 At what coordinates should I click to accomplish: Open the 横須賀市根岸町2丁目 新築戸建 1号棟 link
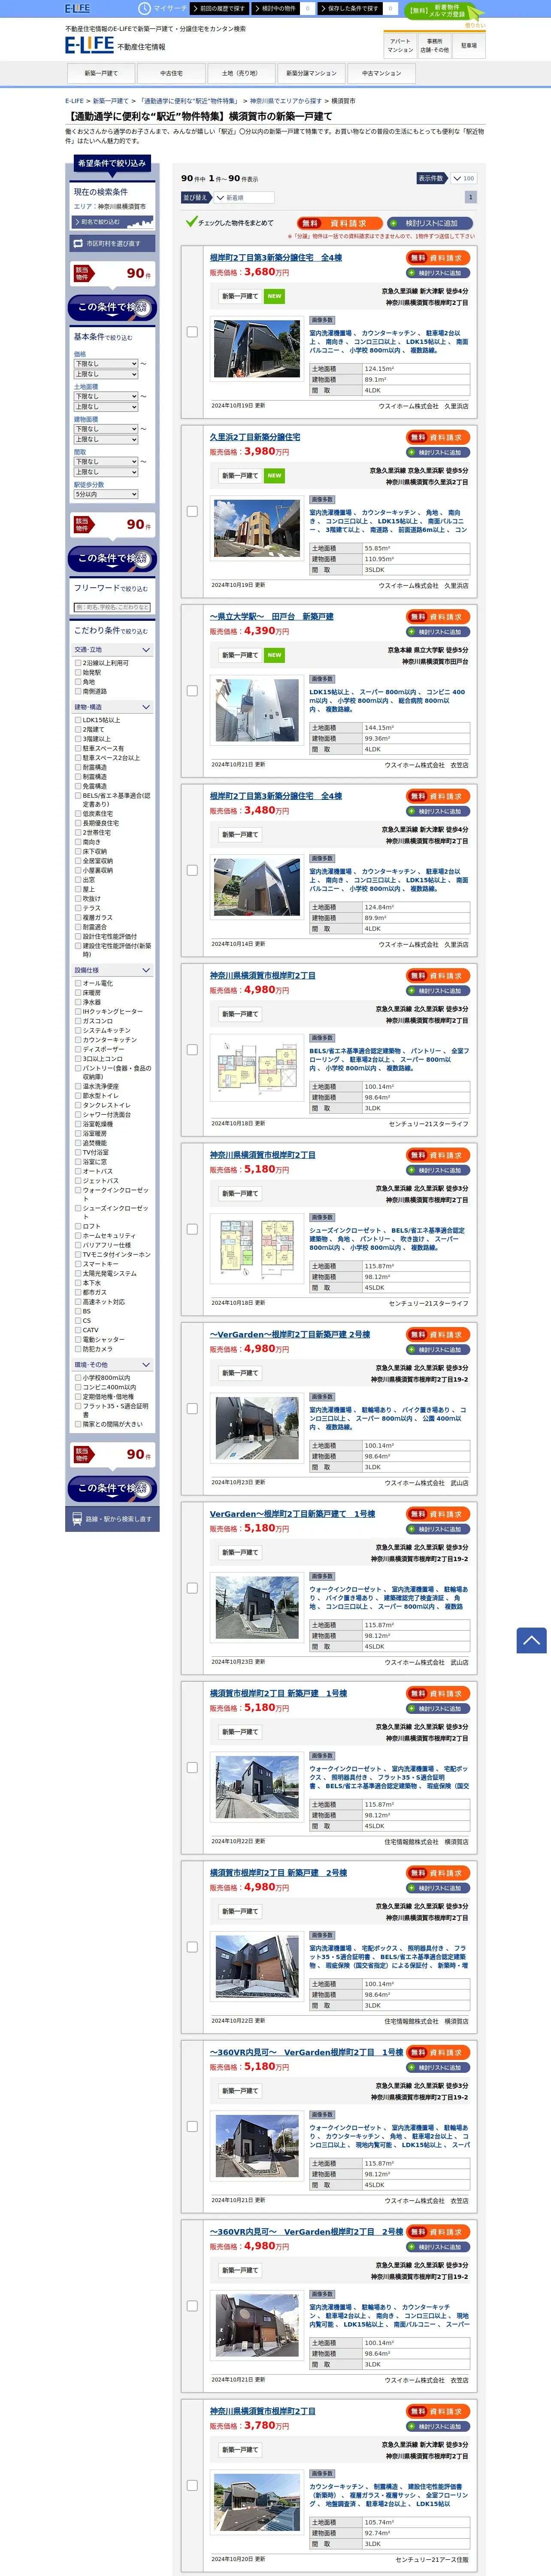[278, 1693]
